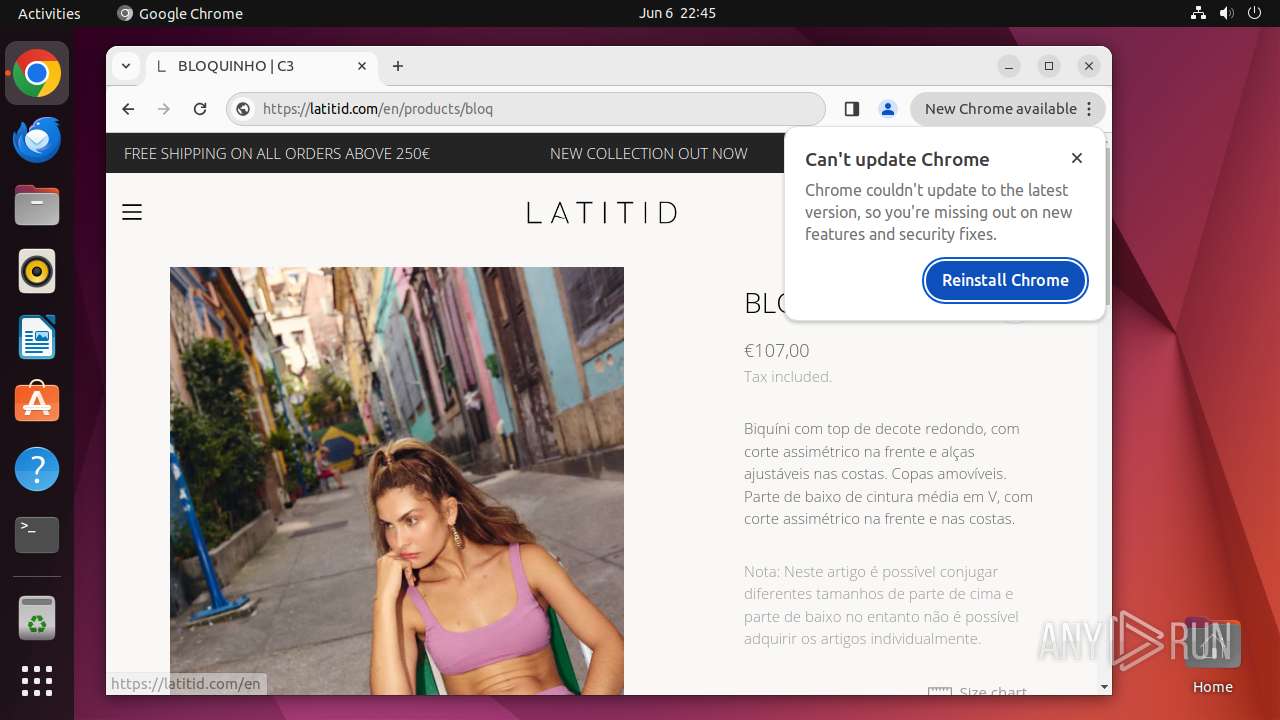Viewport: 1280px width, 720px height.
Task: Go back to the previous page
Action: tap(128, 109)
